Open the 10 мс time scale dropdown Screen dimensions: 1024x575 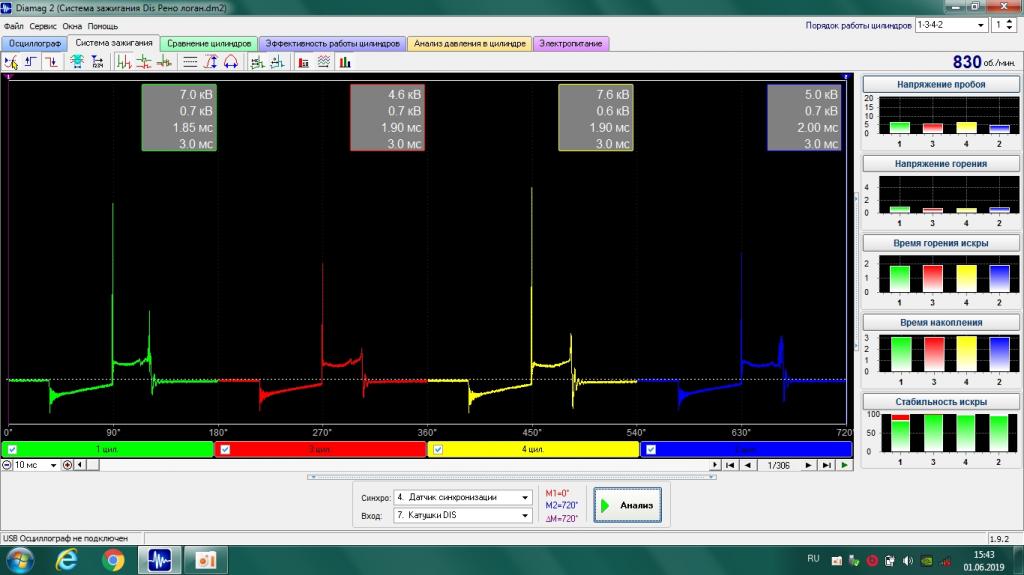[x=53, y=465]
